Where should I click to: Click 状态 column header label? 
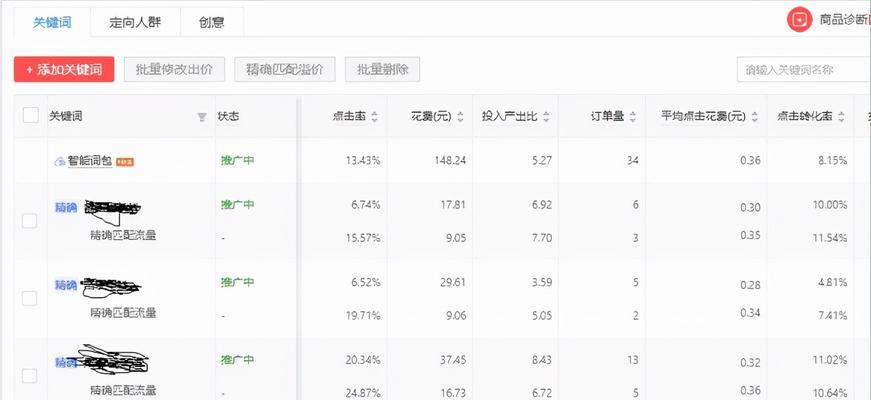tap(229, 116)
